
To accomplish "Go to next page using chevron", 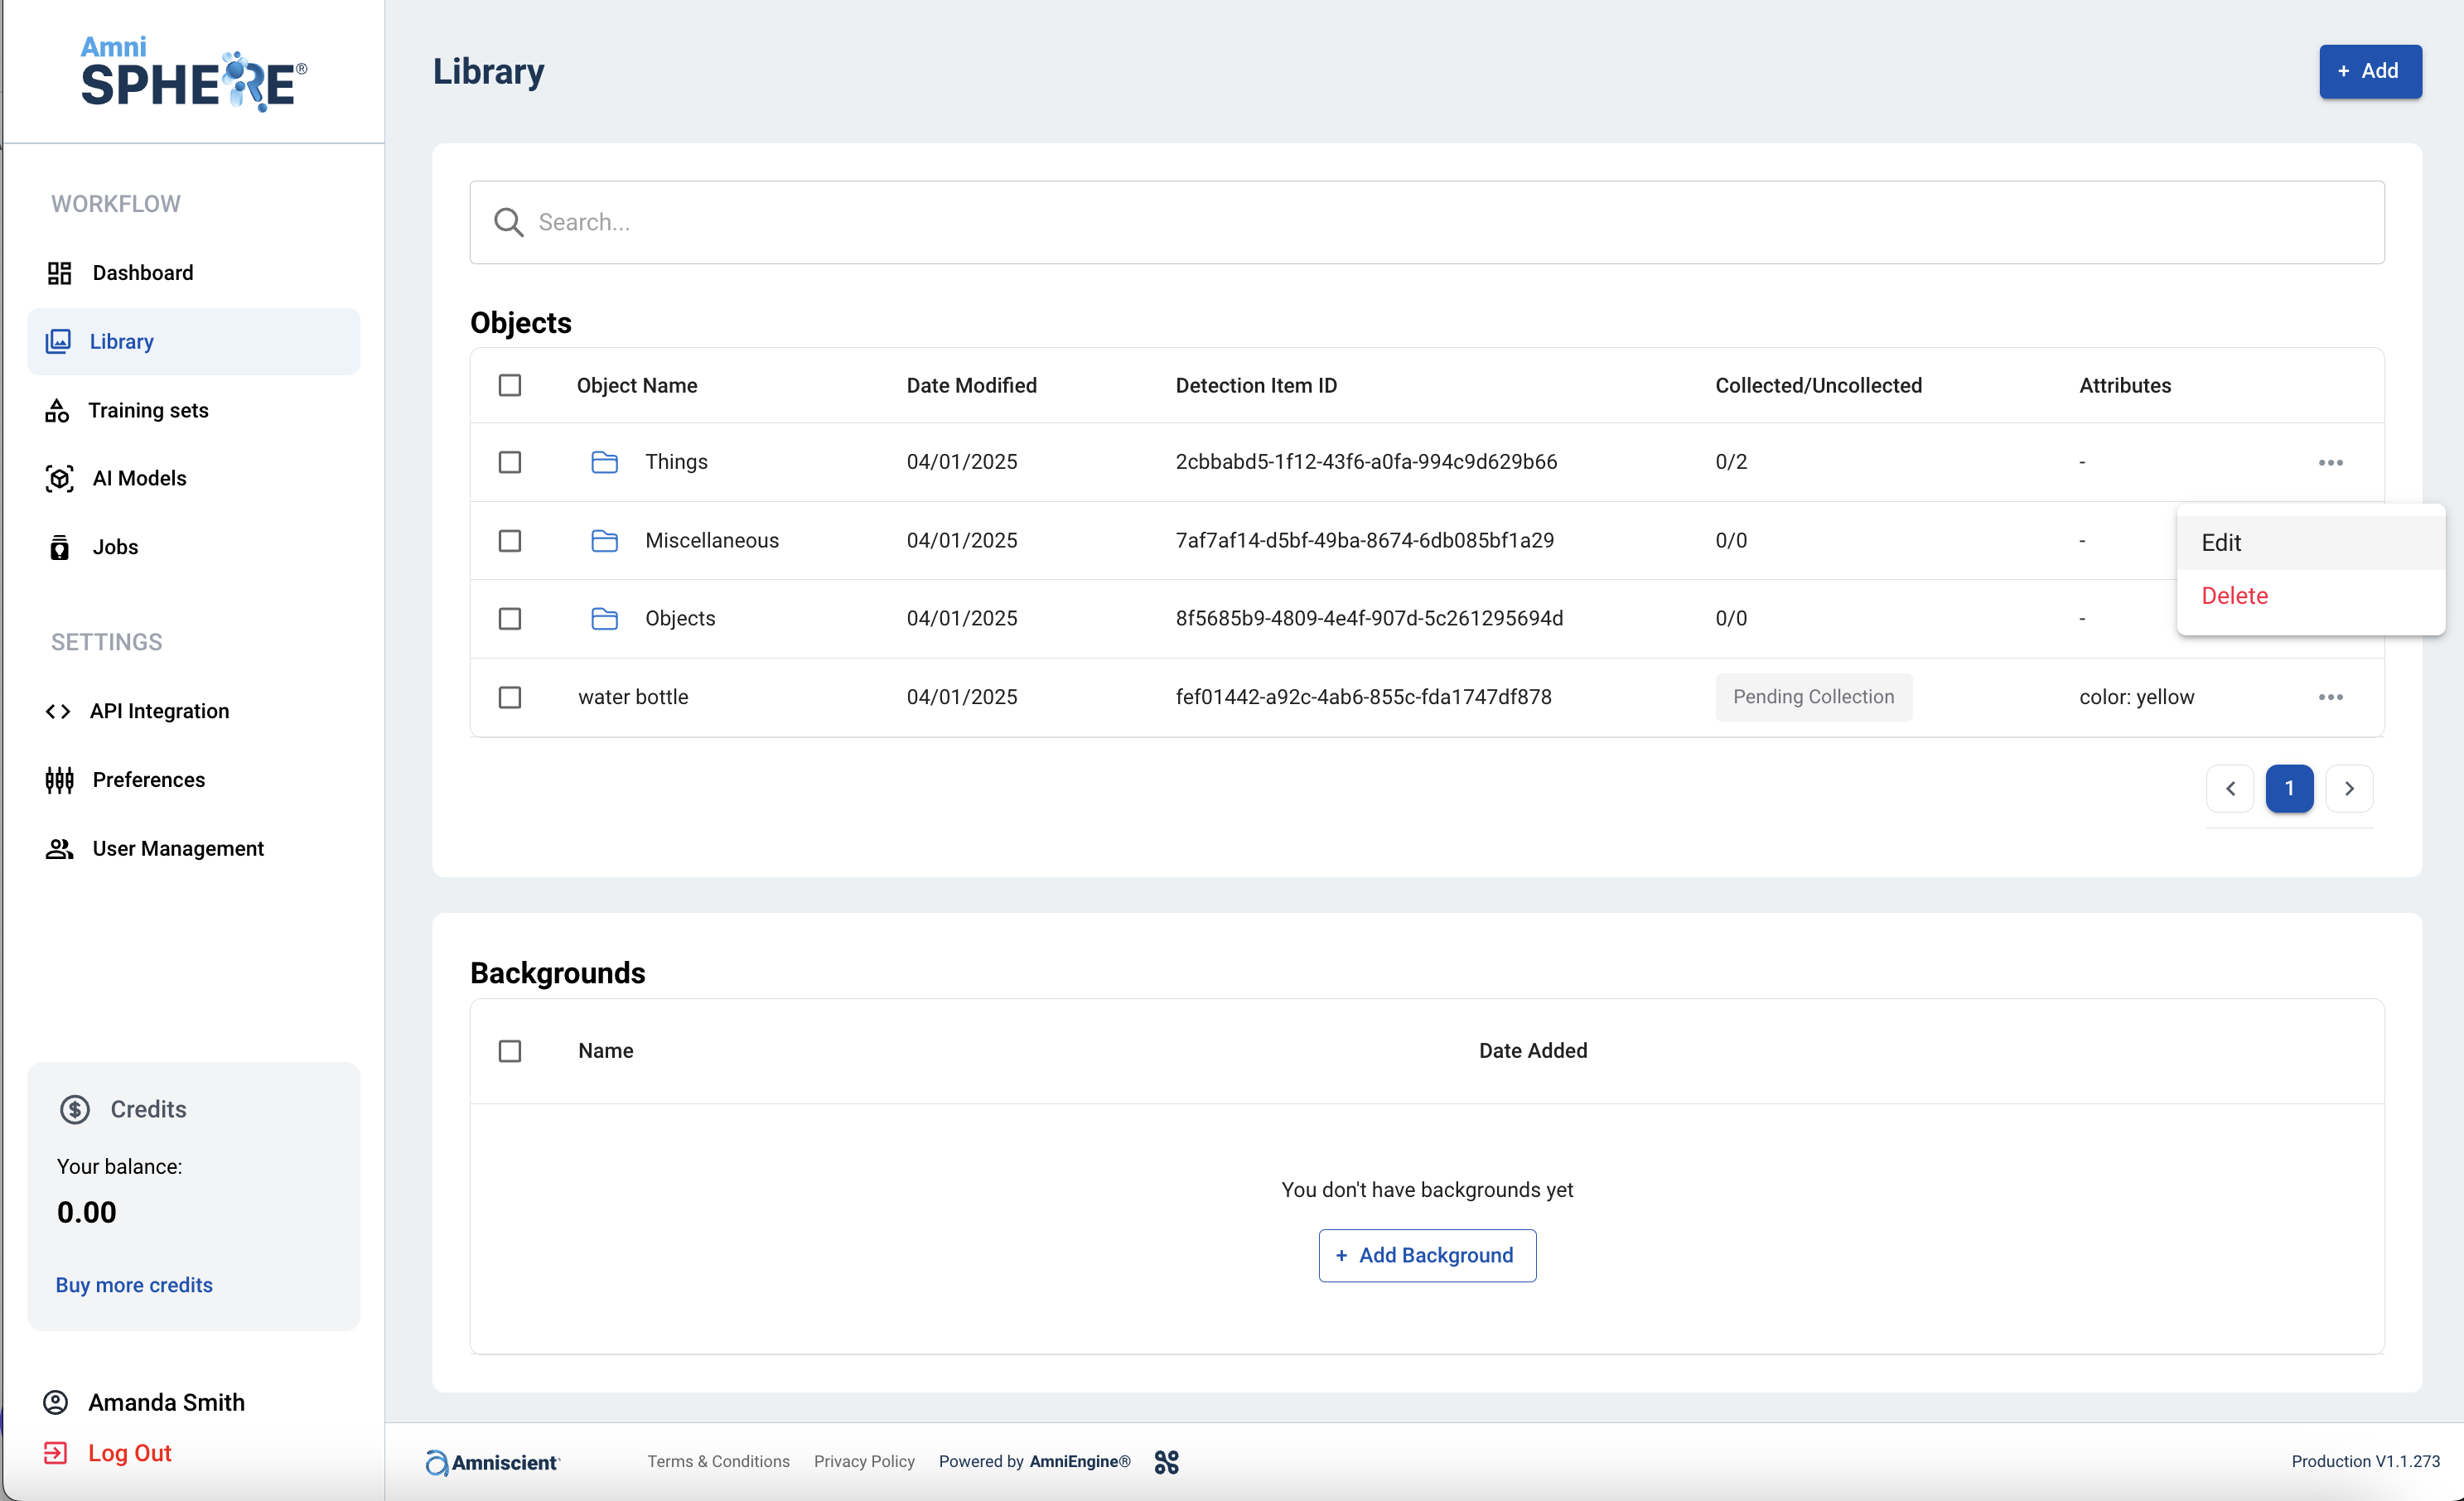I will [2349, 789].
